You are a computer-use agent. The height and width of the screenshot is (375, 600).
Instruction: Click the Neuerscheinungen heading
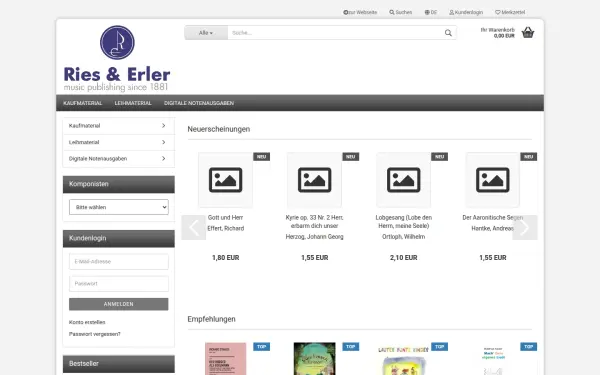coord(218,129)
